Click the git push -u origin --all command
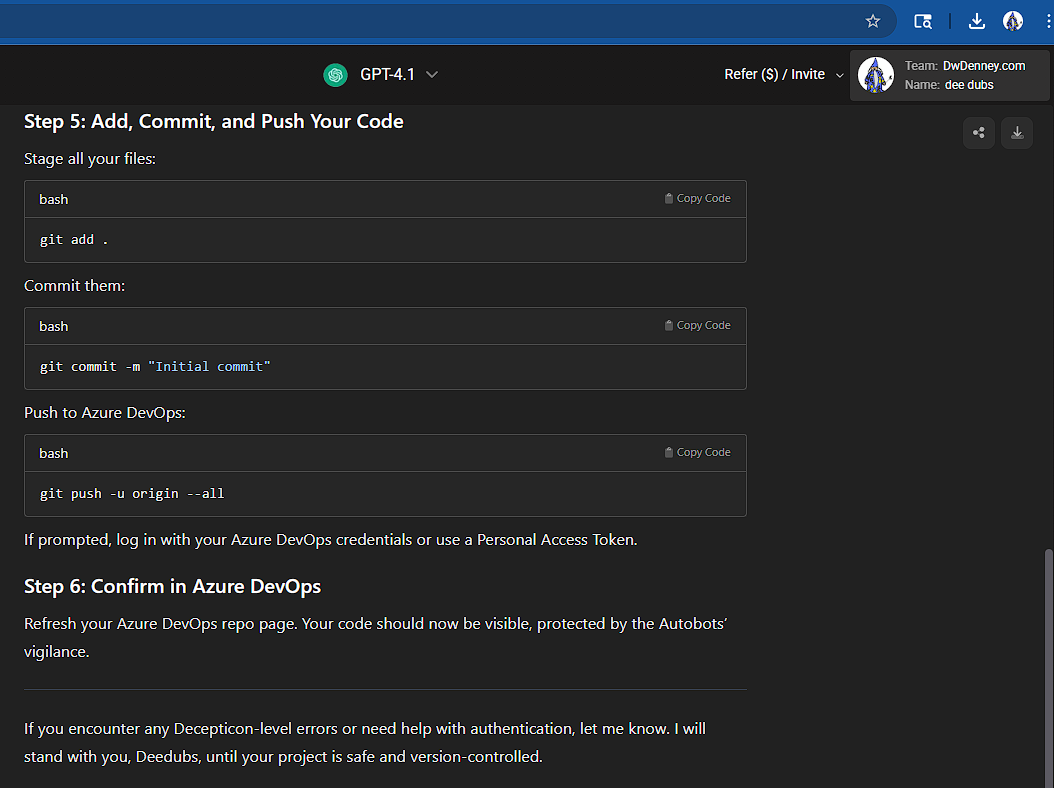 pos(132,494)
